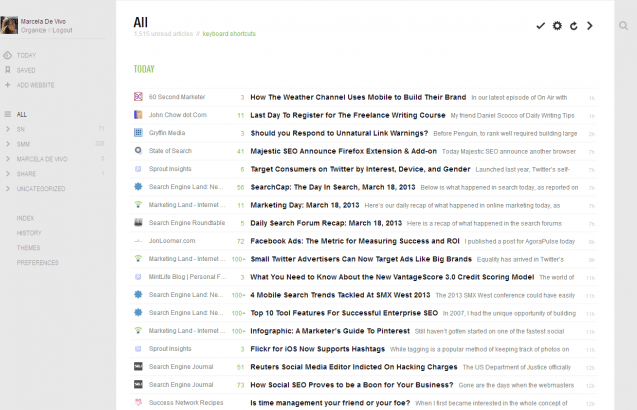637x410 pixels.
Task: Click the MintLife Blog favicon
Action: 138,277
